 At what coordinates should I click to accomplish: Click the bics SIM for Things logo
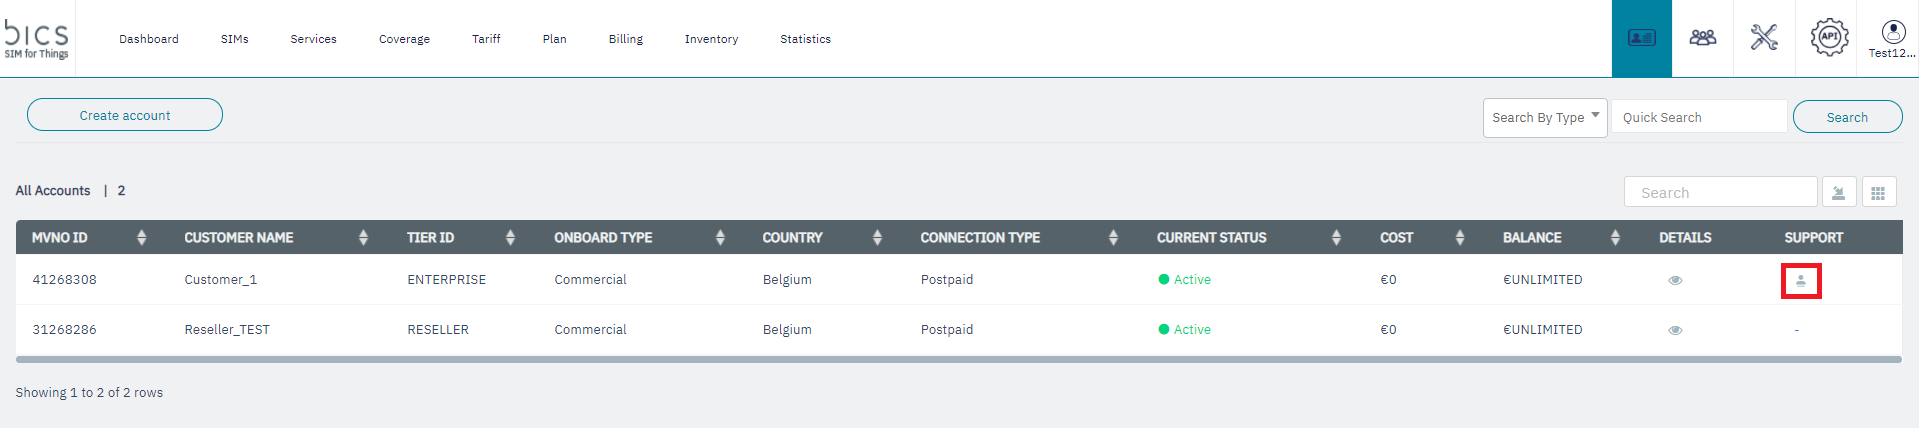pyautogui.click(x=37, y=39)
